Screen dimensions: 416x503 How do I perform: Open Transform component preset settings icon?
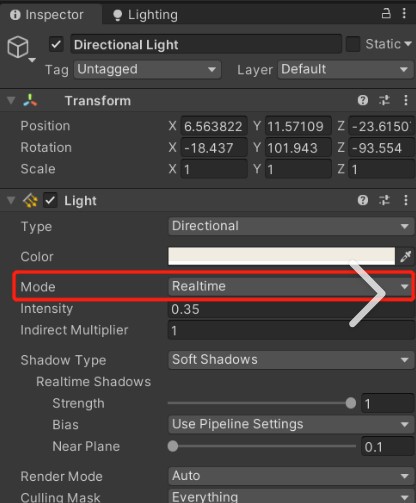coord(384,100)
